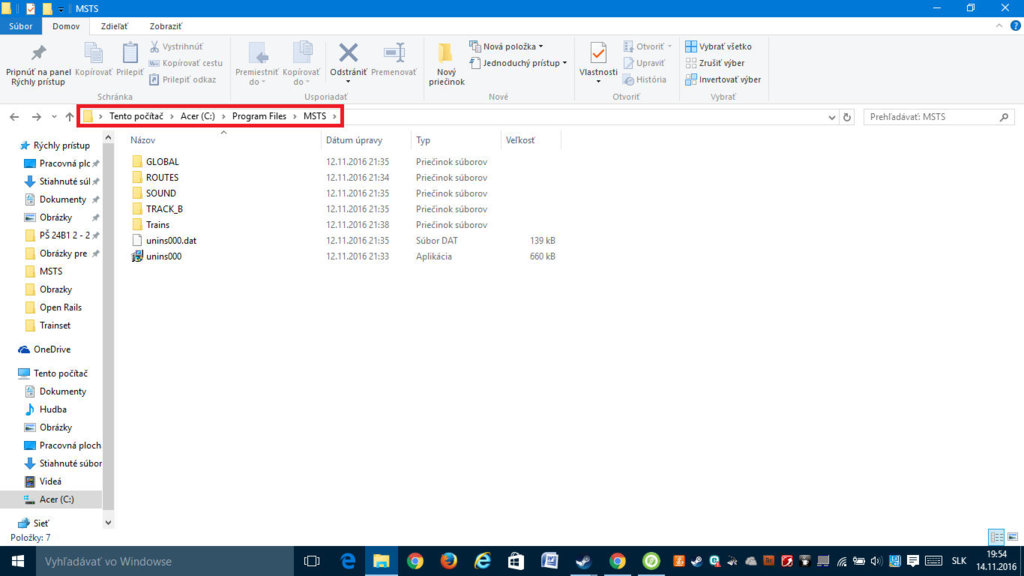The height and width of the screenshot is (576, 1024).
Task: Open Steam from the taskbar
Action: pos(582,561)
